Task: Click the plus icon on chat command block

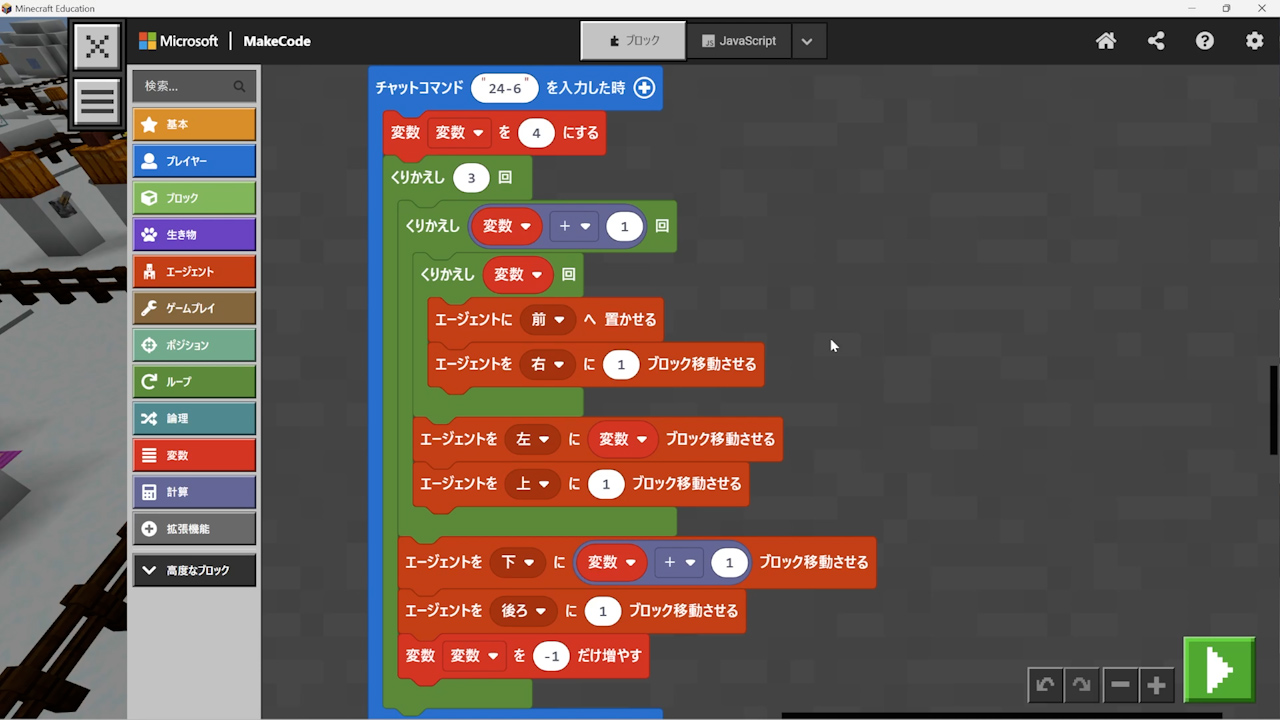Action: coord(644,88)
